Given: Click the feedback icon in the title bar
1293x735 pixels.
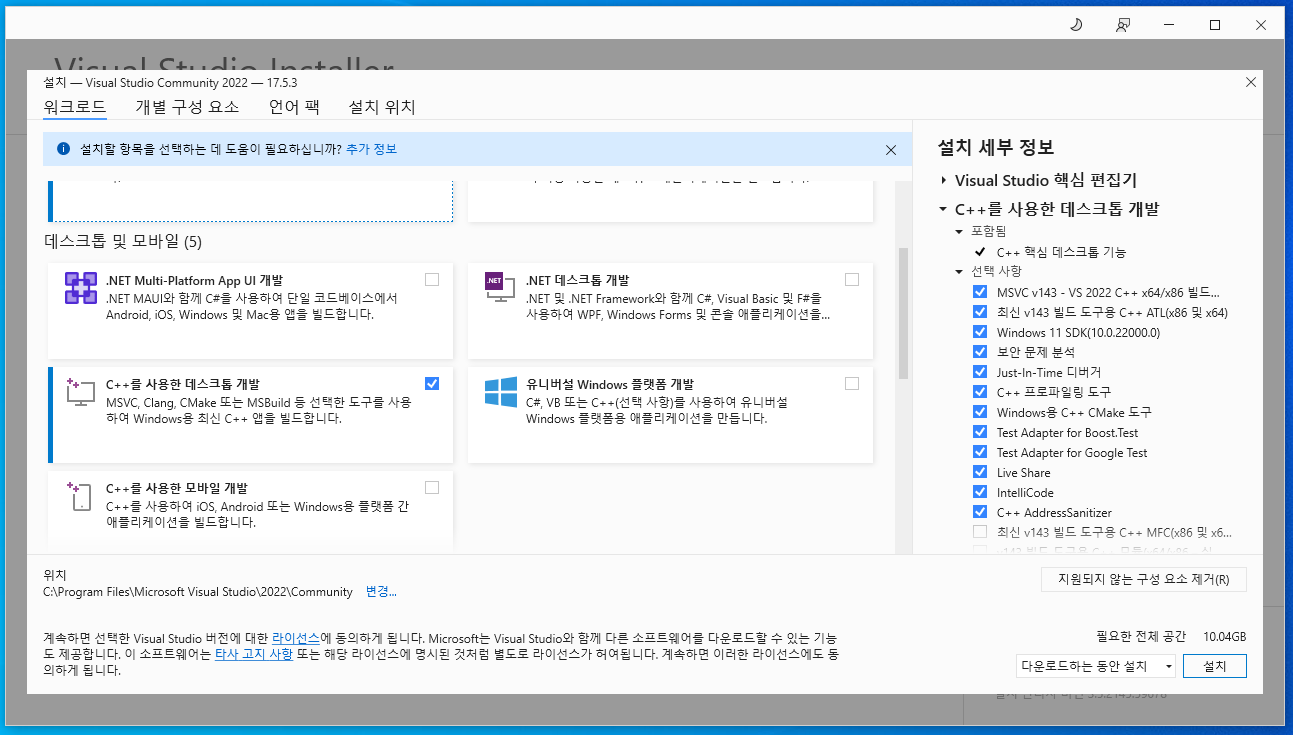Looking at the screenshot, I should point(1123,25).
